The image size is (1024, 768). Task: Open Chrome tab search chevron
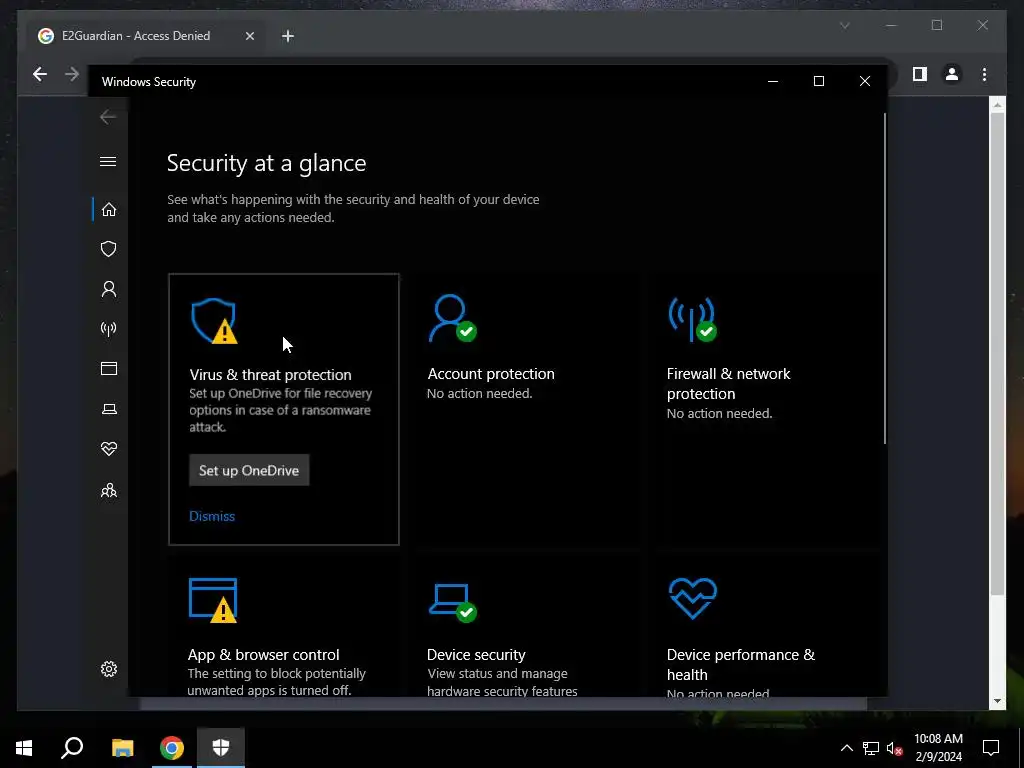pos(844,25)
